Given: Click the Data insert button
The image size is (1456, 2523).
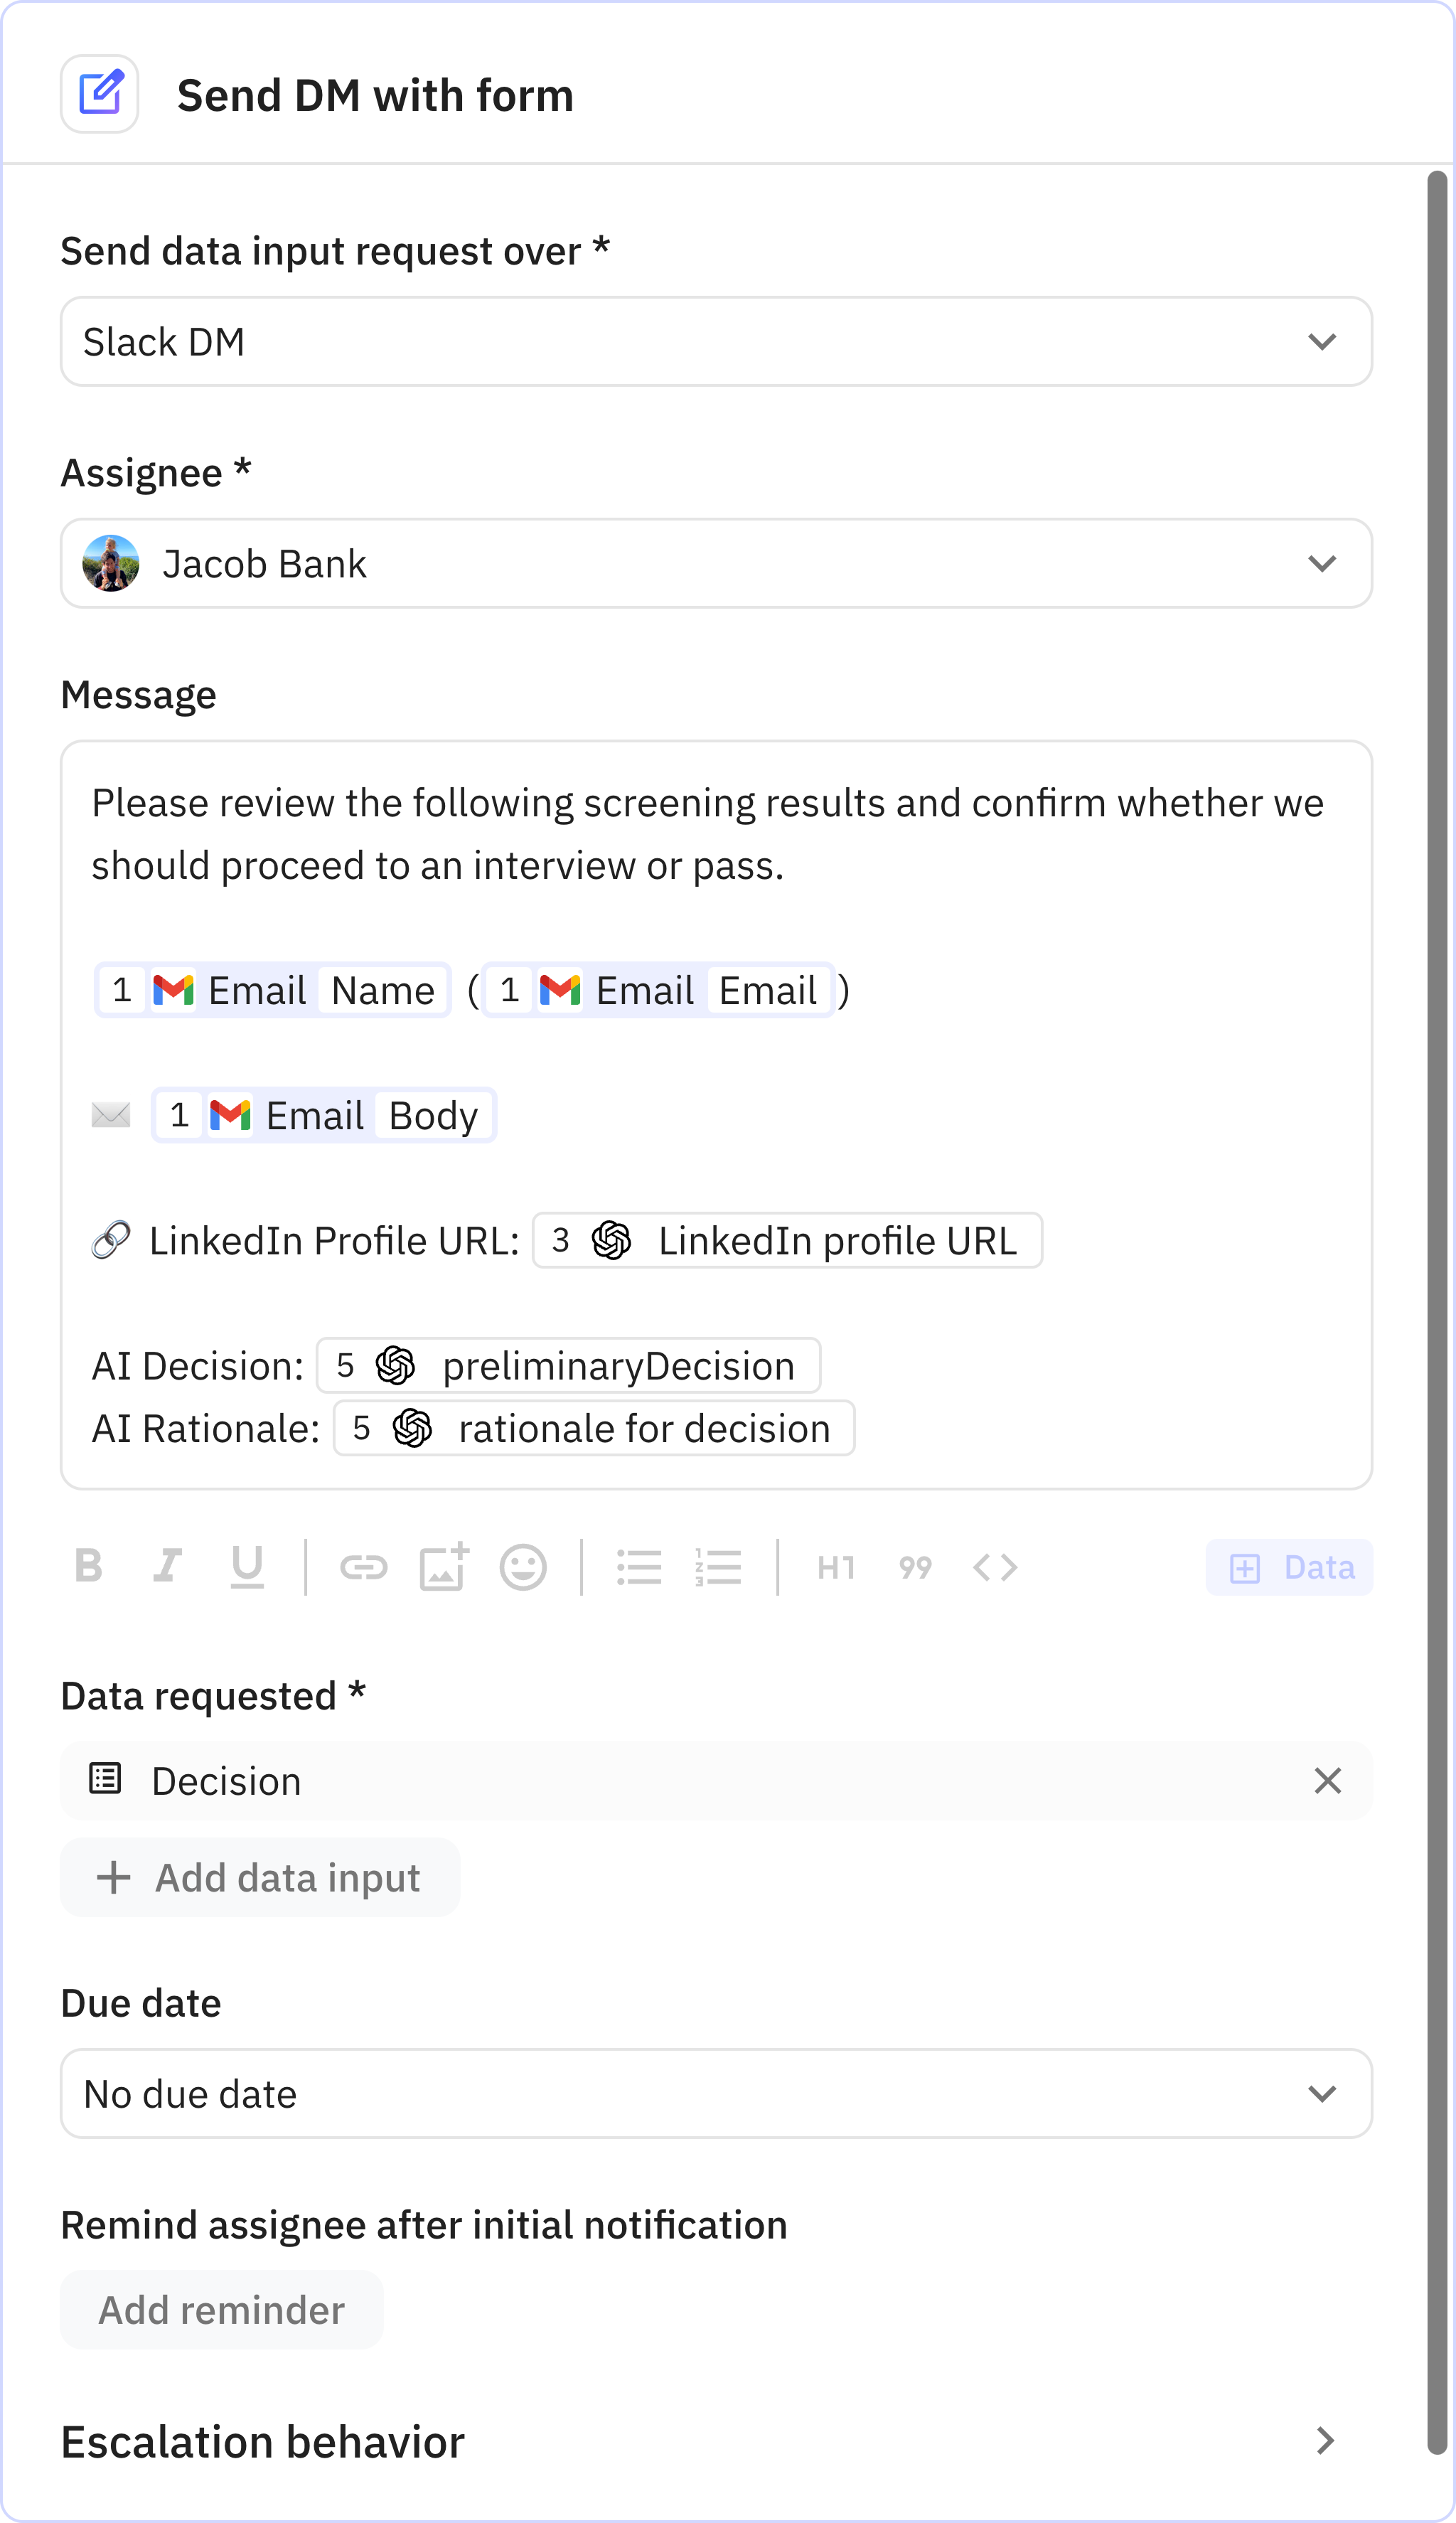Looking at the screenshot, I should [1289, 1567].
